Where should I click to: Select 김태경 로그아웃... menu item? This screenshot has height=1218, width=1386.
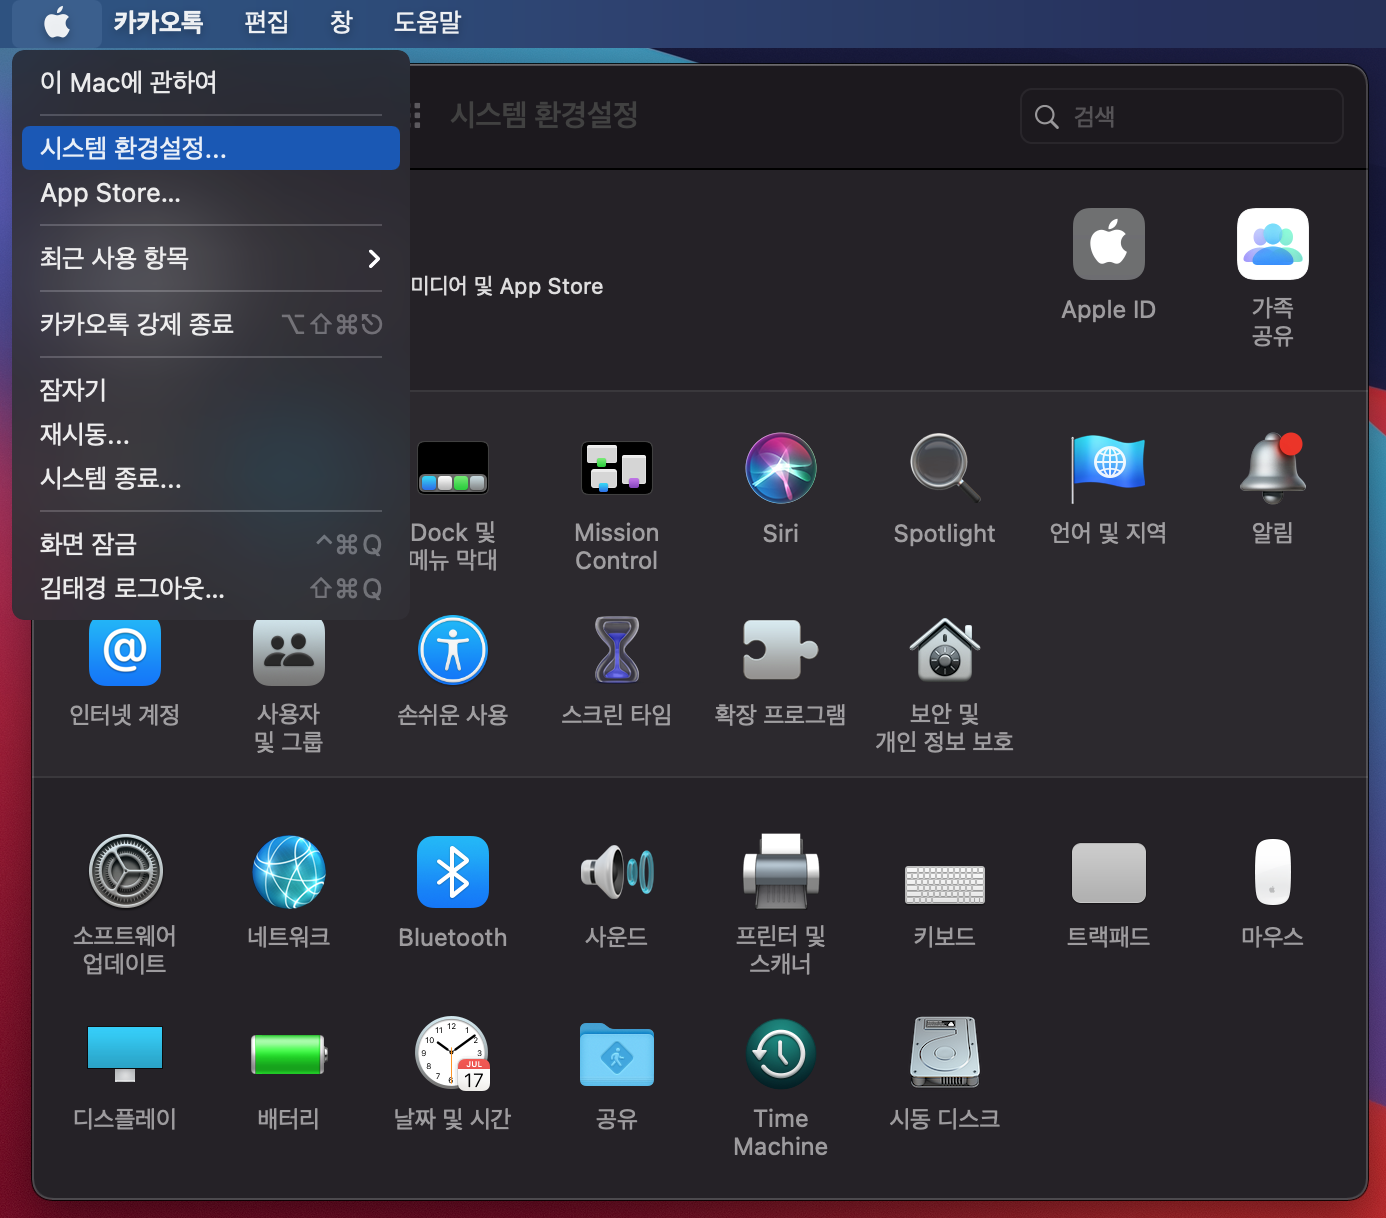210,588
